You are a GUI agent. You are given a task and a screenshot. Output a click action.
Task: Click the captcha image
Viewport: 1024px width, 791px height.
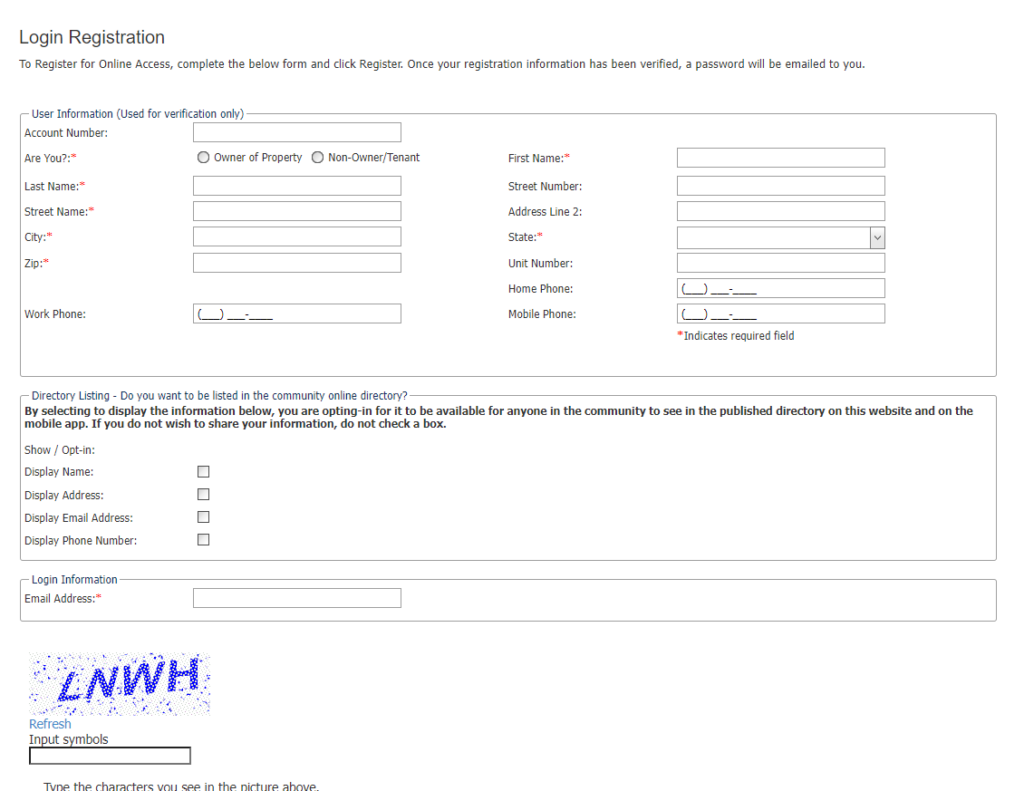[120, 684]
